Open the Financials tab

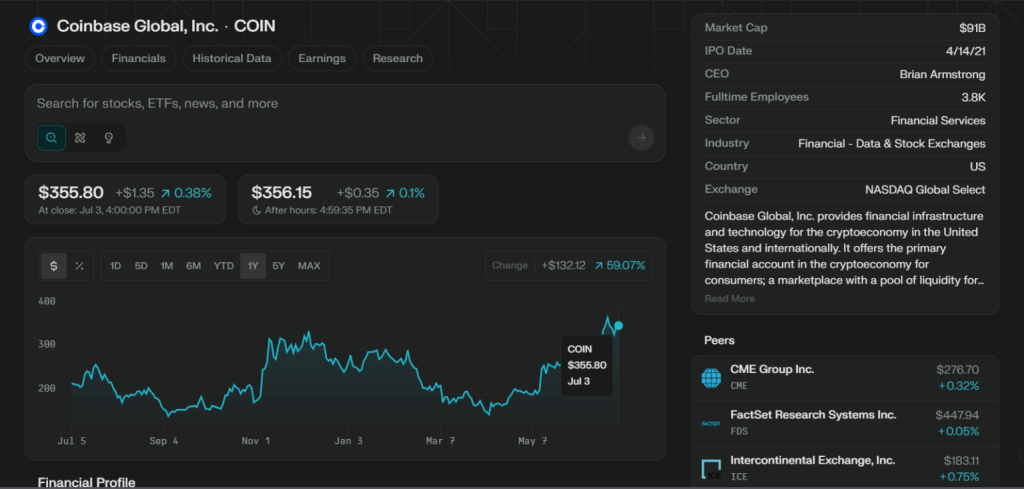click(139, 58)
